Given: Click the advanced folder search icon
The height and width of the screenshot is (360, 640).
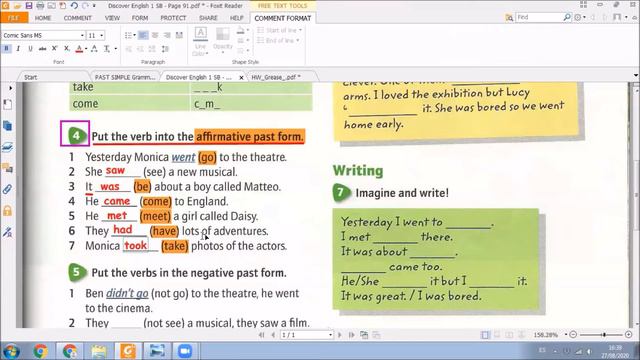Looking at the screenshot, I should [509, 18].
